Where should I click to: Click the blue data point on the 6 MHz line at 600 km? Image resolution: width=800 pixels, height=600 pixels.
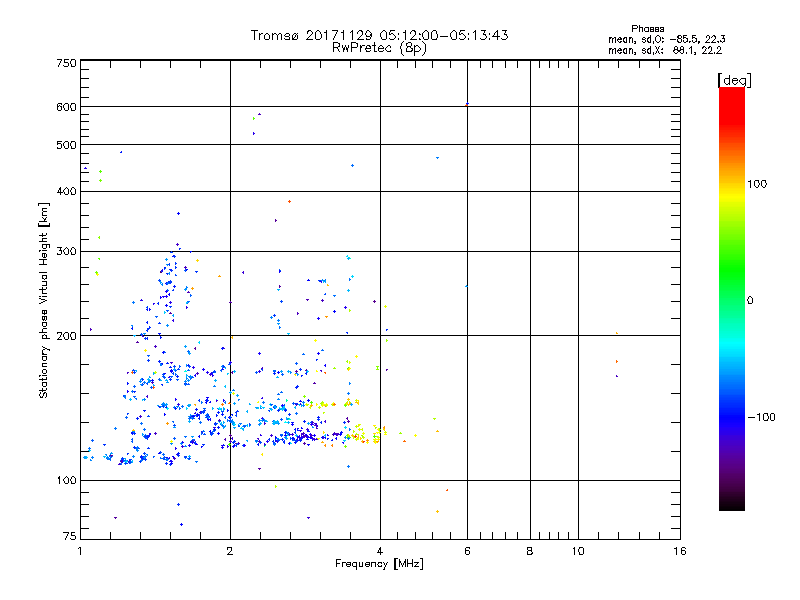pyautogui.click(x=467, y=104)
